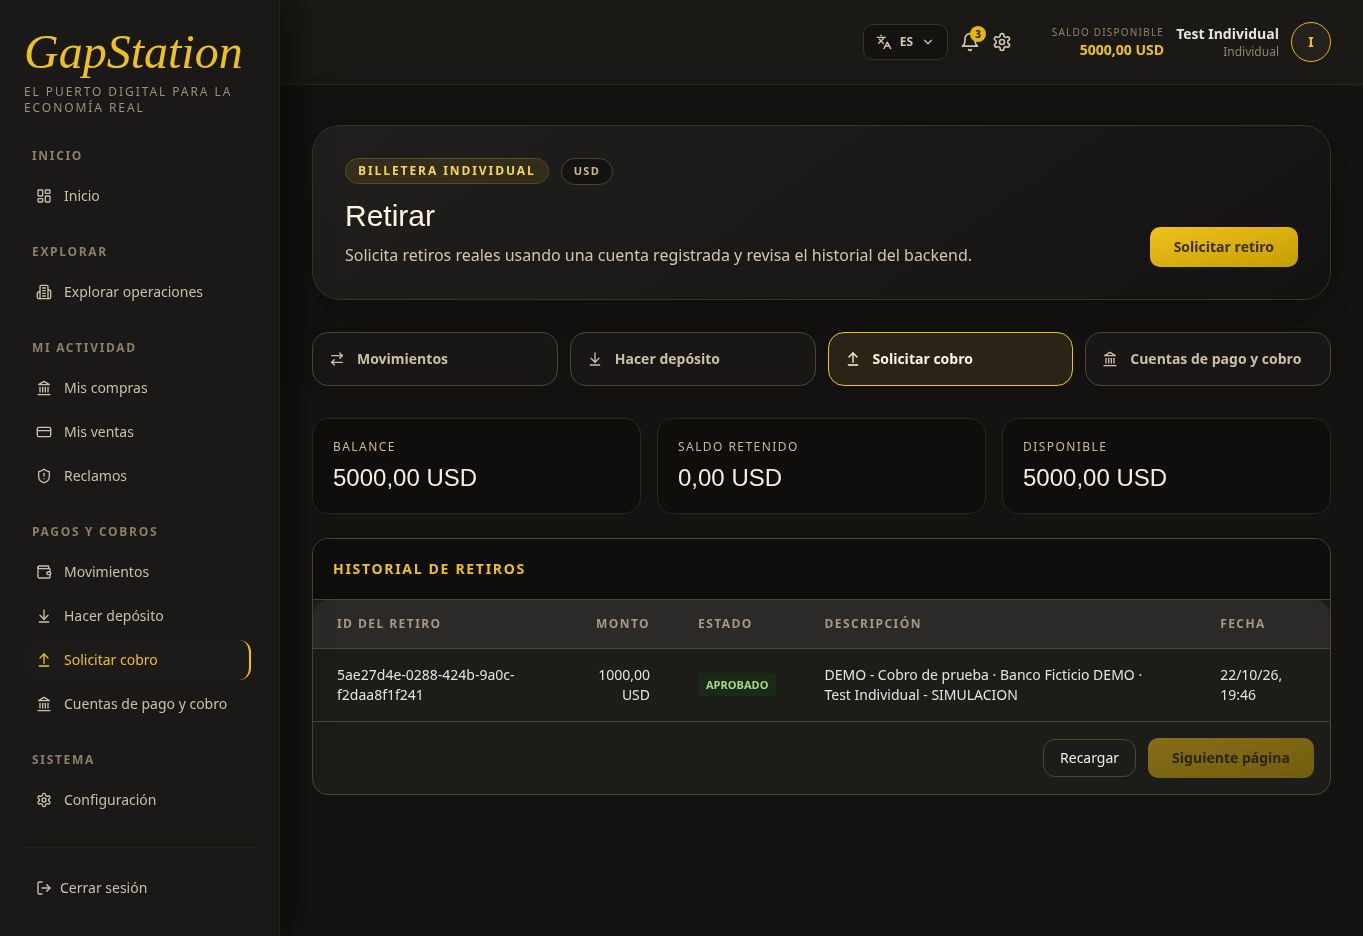Click the sidebar Solicitar cobro upload icon
1363x936 pixels.
[x=44, y=660]
